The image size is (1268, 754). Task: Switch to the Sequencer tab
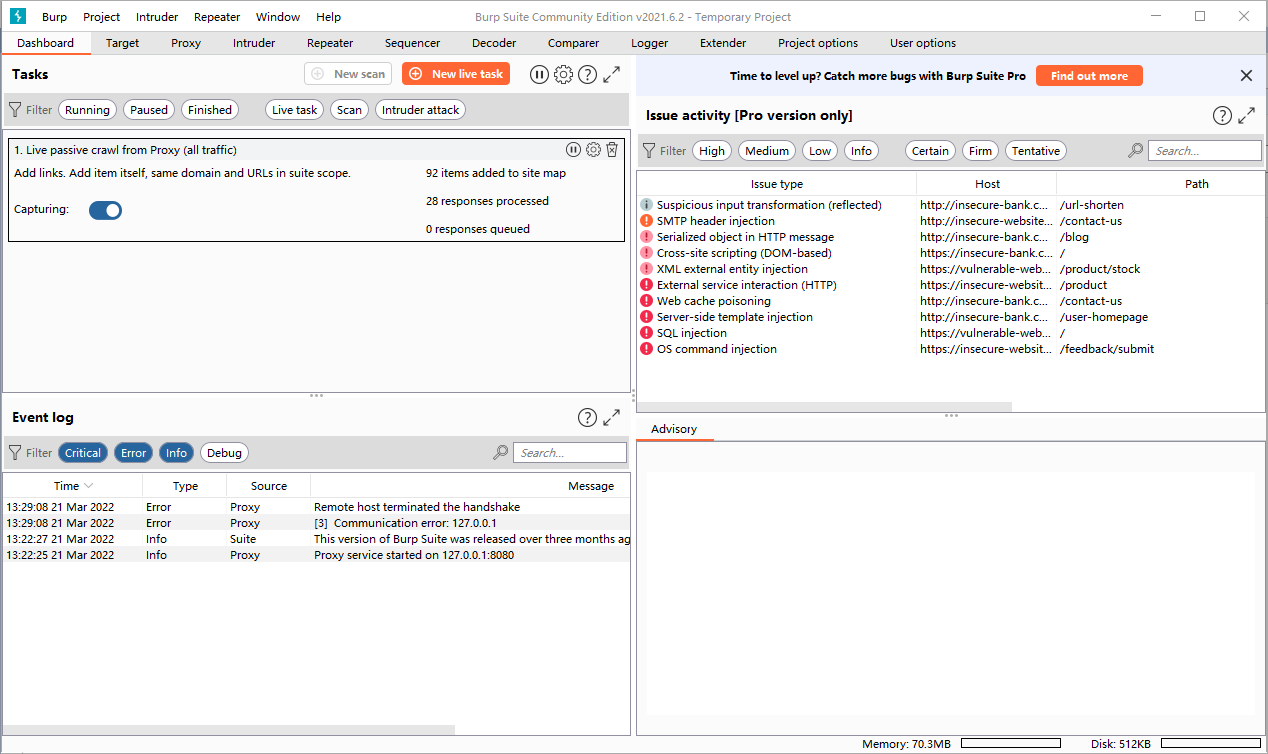(413, 43)
